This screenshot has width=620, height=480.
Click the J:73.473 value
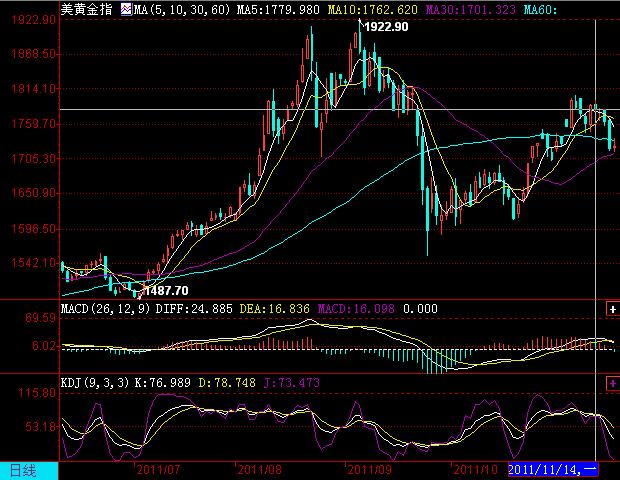pos(291,382)
